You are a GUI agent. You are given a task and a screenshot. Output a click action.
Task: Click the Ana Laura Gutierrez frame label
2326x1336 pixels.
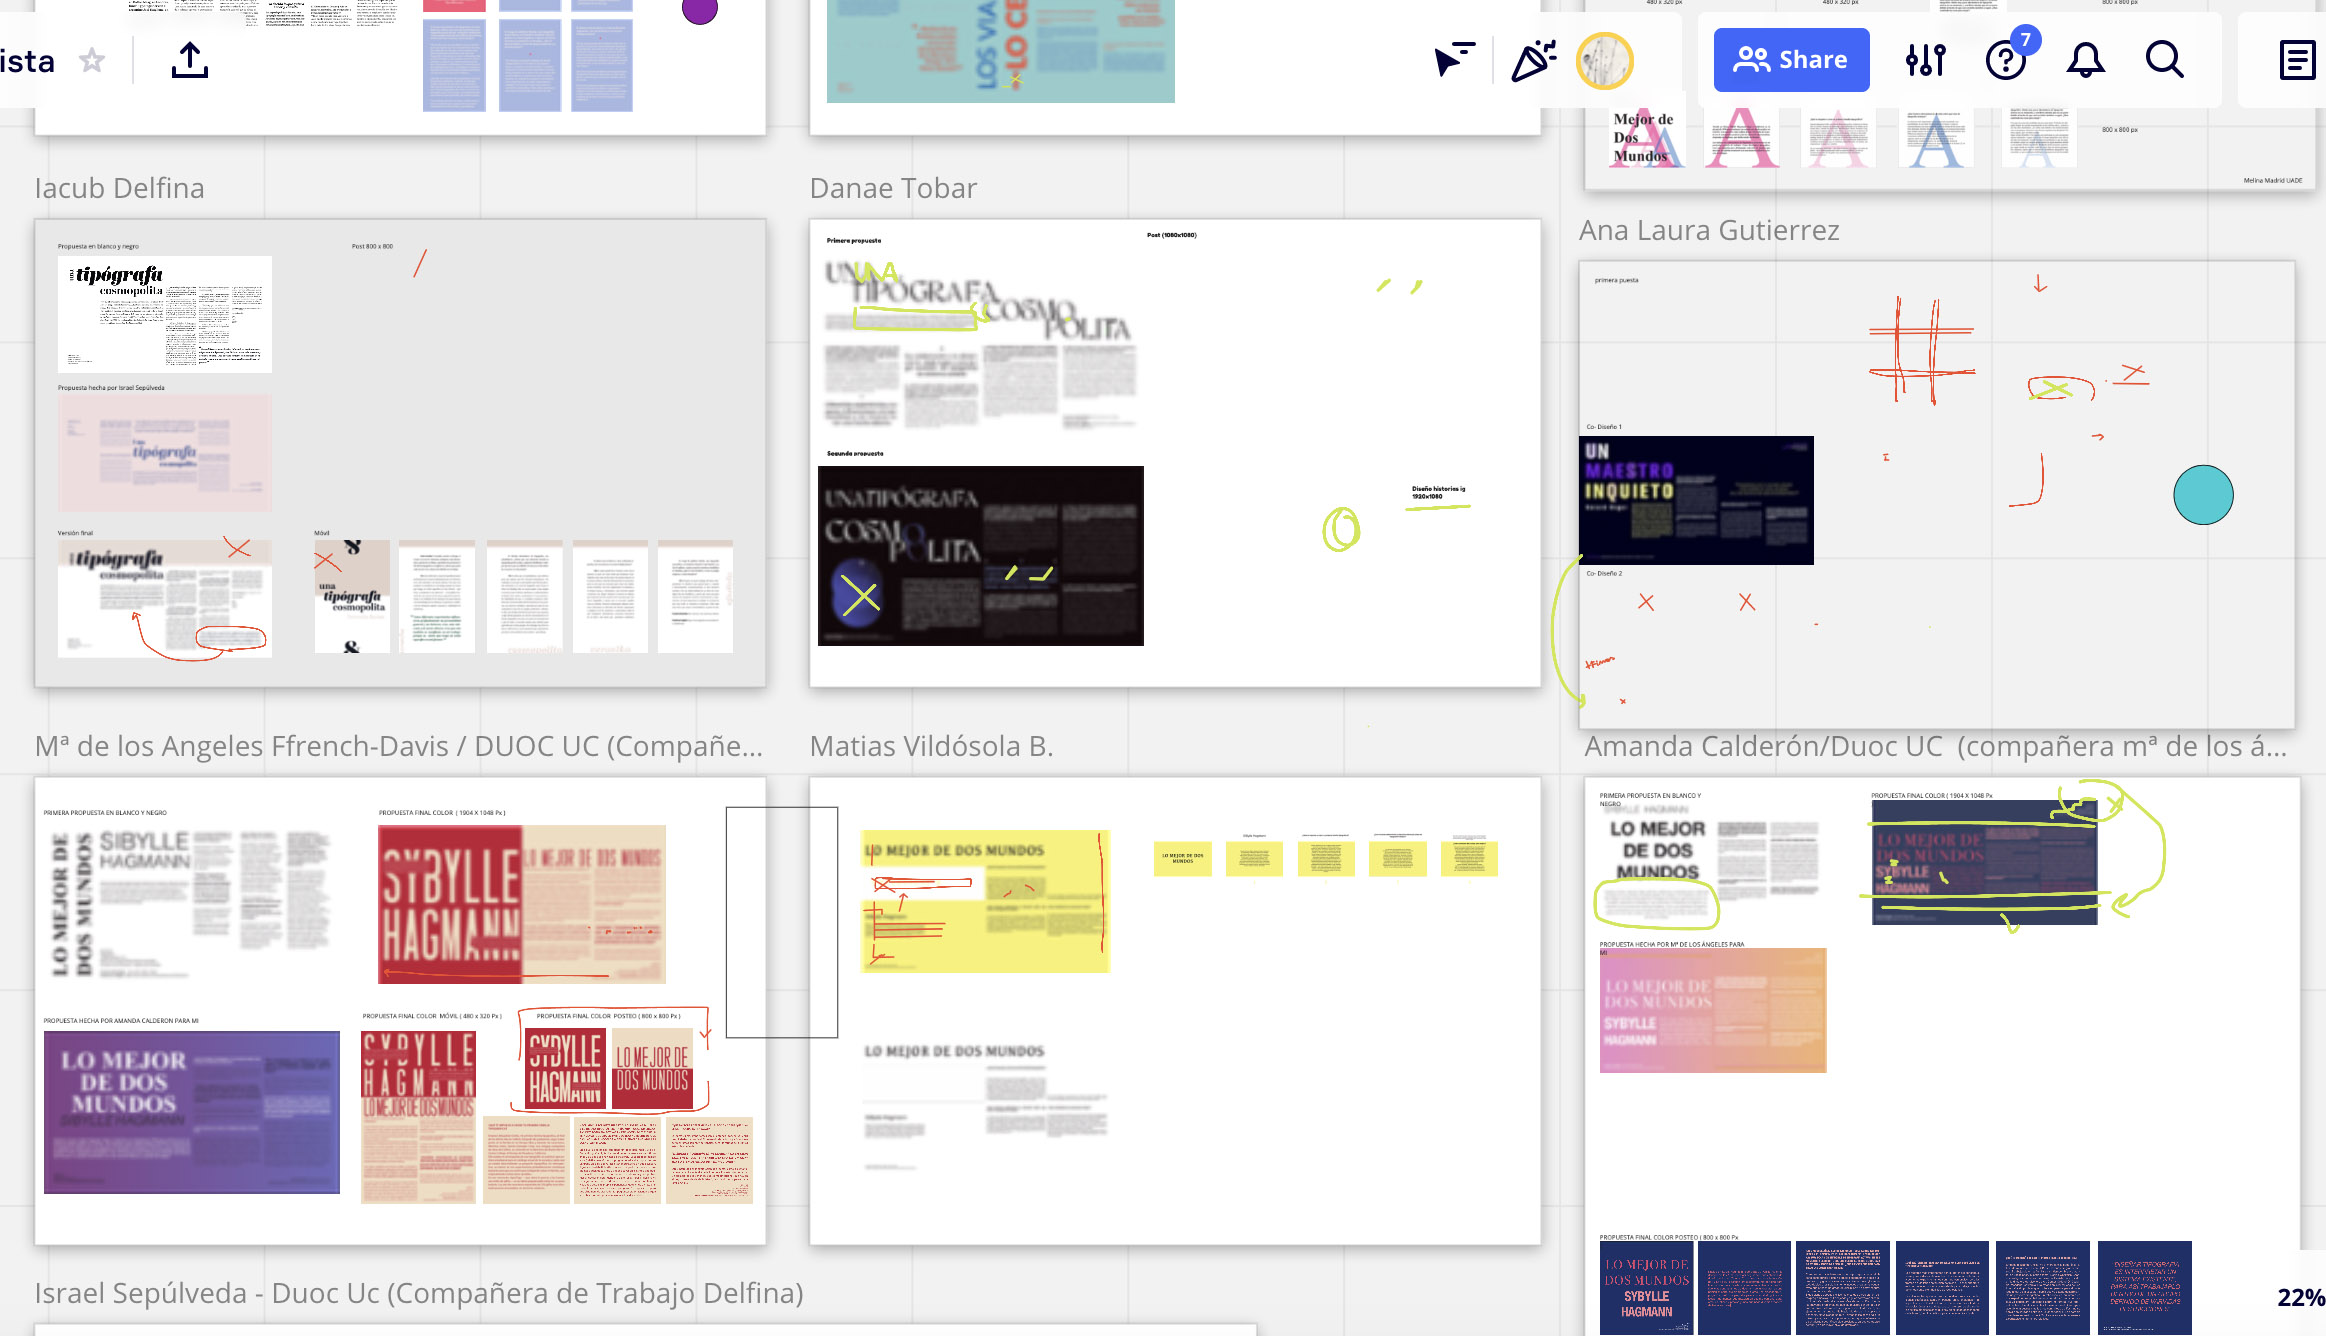click(x=1709, y=230)
